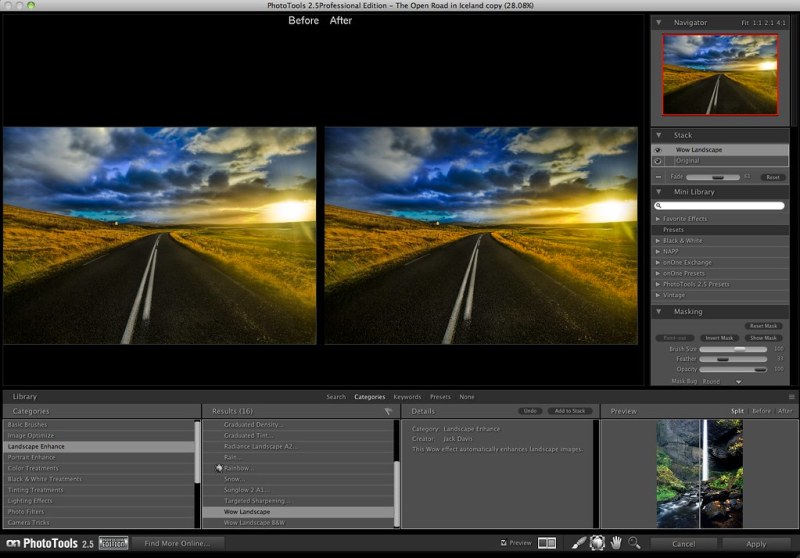Choose the Zoom magnifier tool
The image size is (800, 558).
pos(634,543)
